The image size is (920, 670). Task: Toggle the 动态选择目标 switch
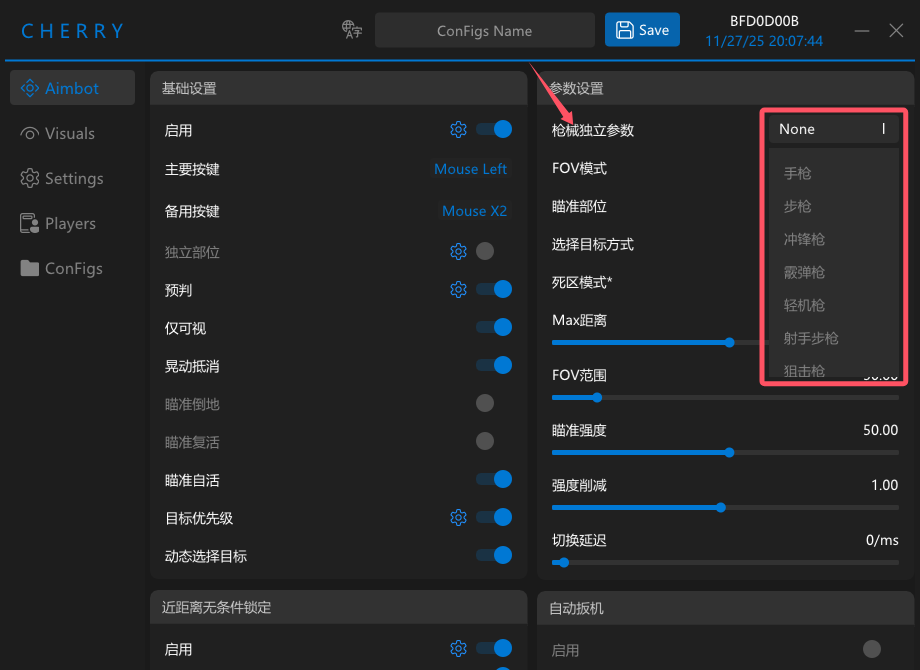pos(494,555)
